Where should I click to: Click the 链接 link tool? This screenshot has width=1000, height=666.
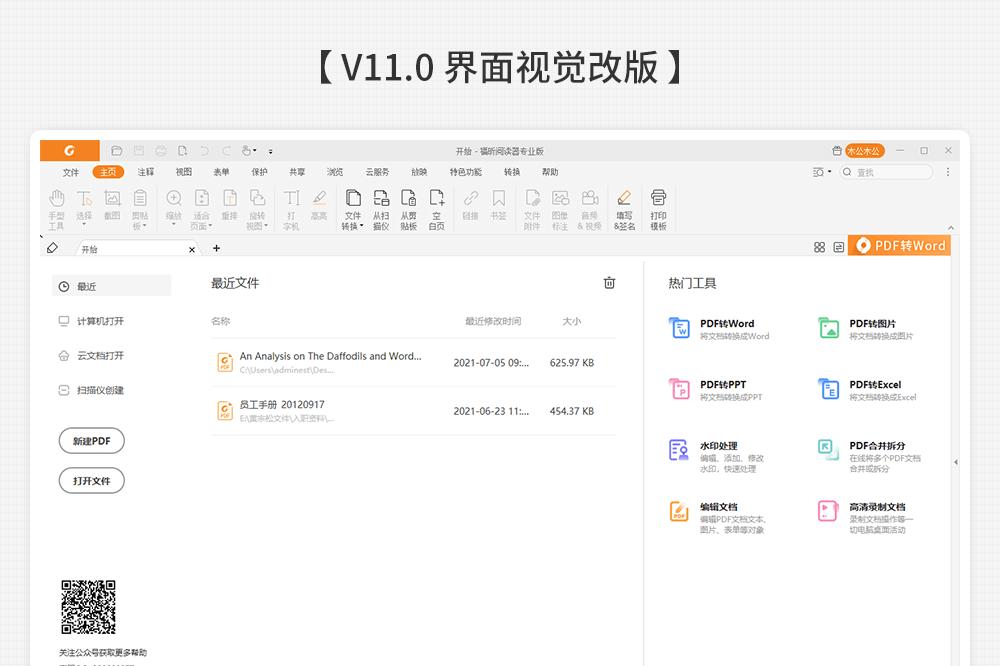click(471, 205)
